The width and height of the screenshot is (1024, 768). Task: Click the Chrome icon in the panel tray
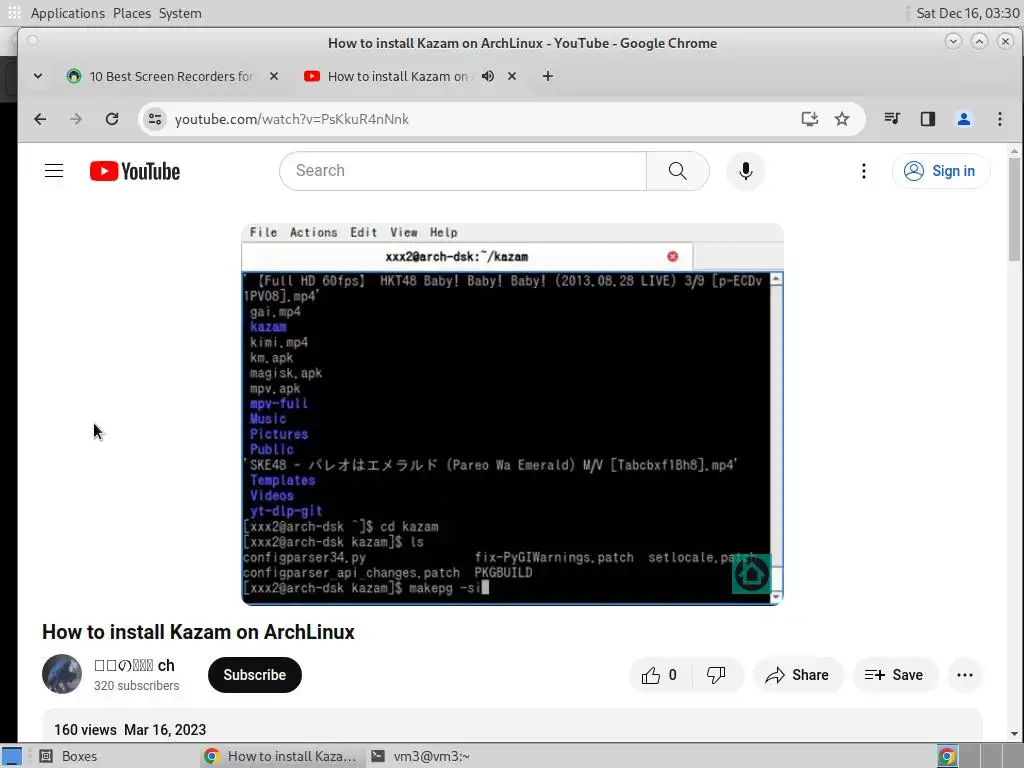[947, 756]
